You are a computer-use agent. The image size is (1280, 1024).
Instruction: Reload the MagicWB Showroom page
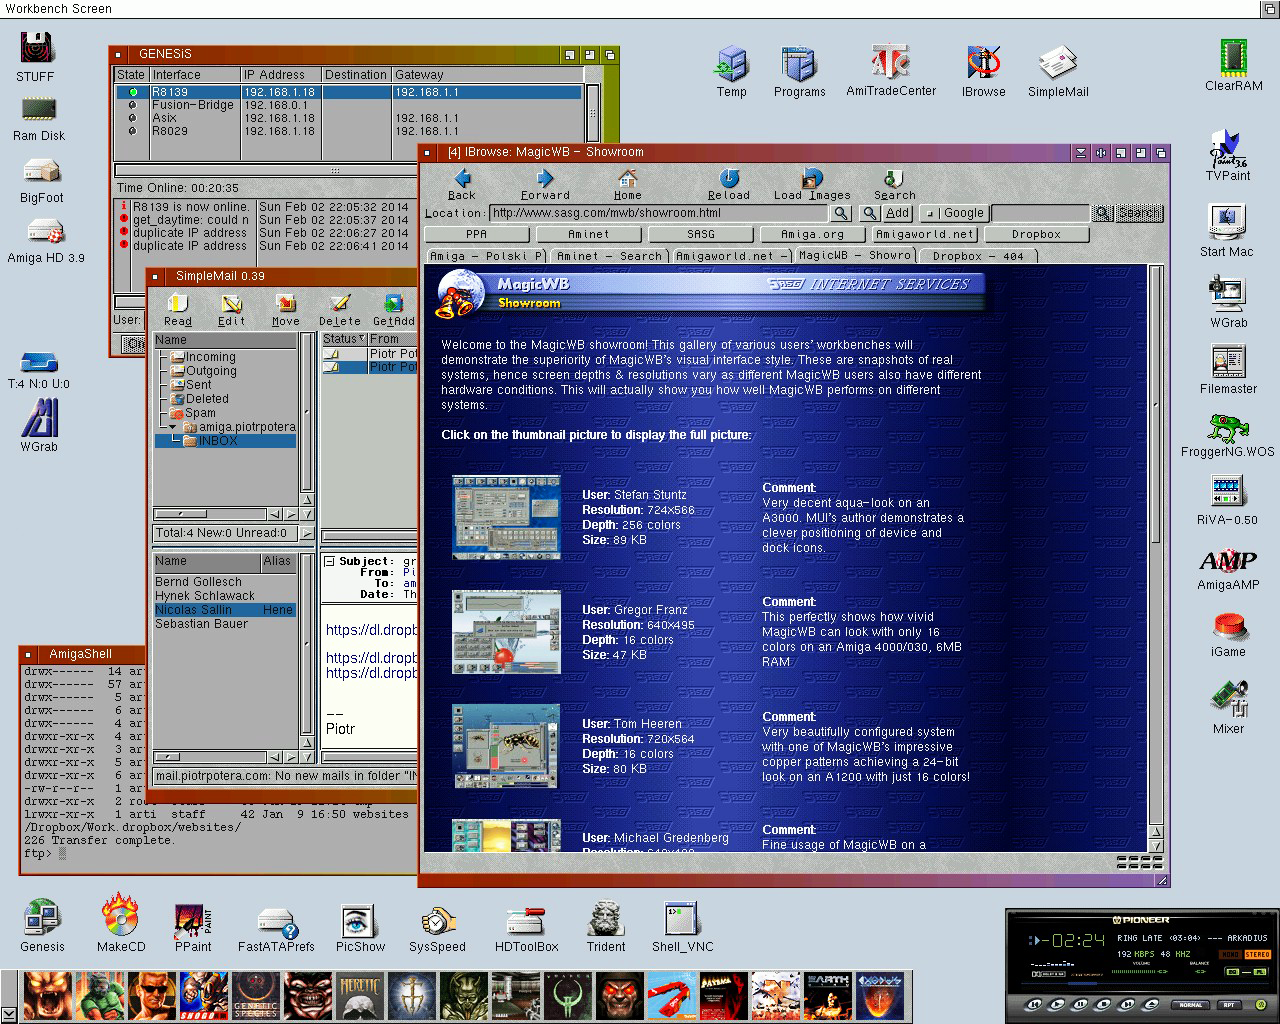729,184
